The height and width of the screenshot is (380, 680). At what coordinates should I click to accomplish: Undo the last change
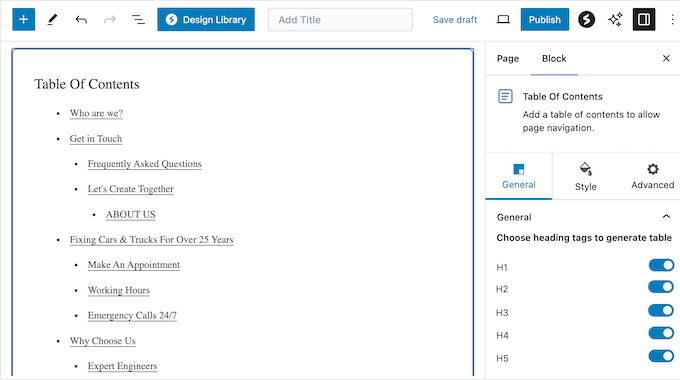(x=81, y=20)
